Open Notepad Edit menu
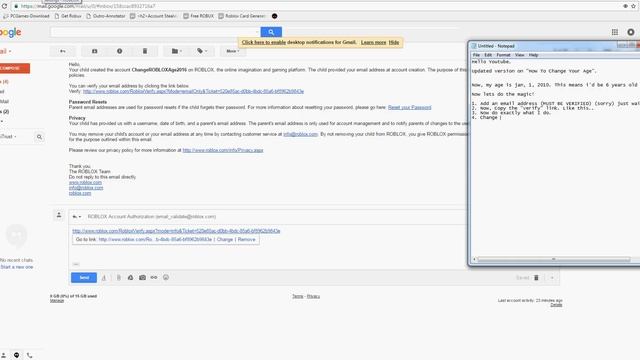640x360 pixels. tap(488, 55)
